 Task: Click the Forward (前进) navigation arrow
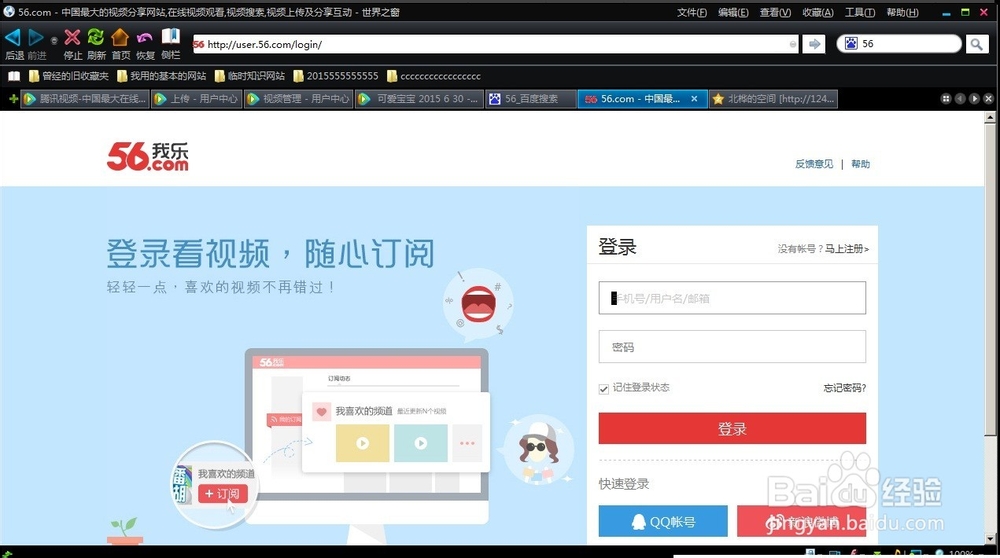point(36,38)
